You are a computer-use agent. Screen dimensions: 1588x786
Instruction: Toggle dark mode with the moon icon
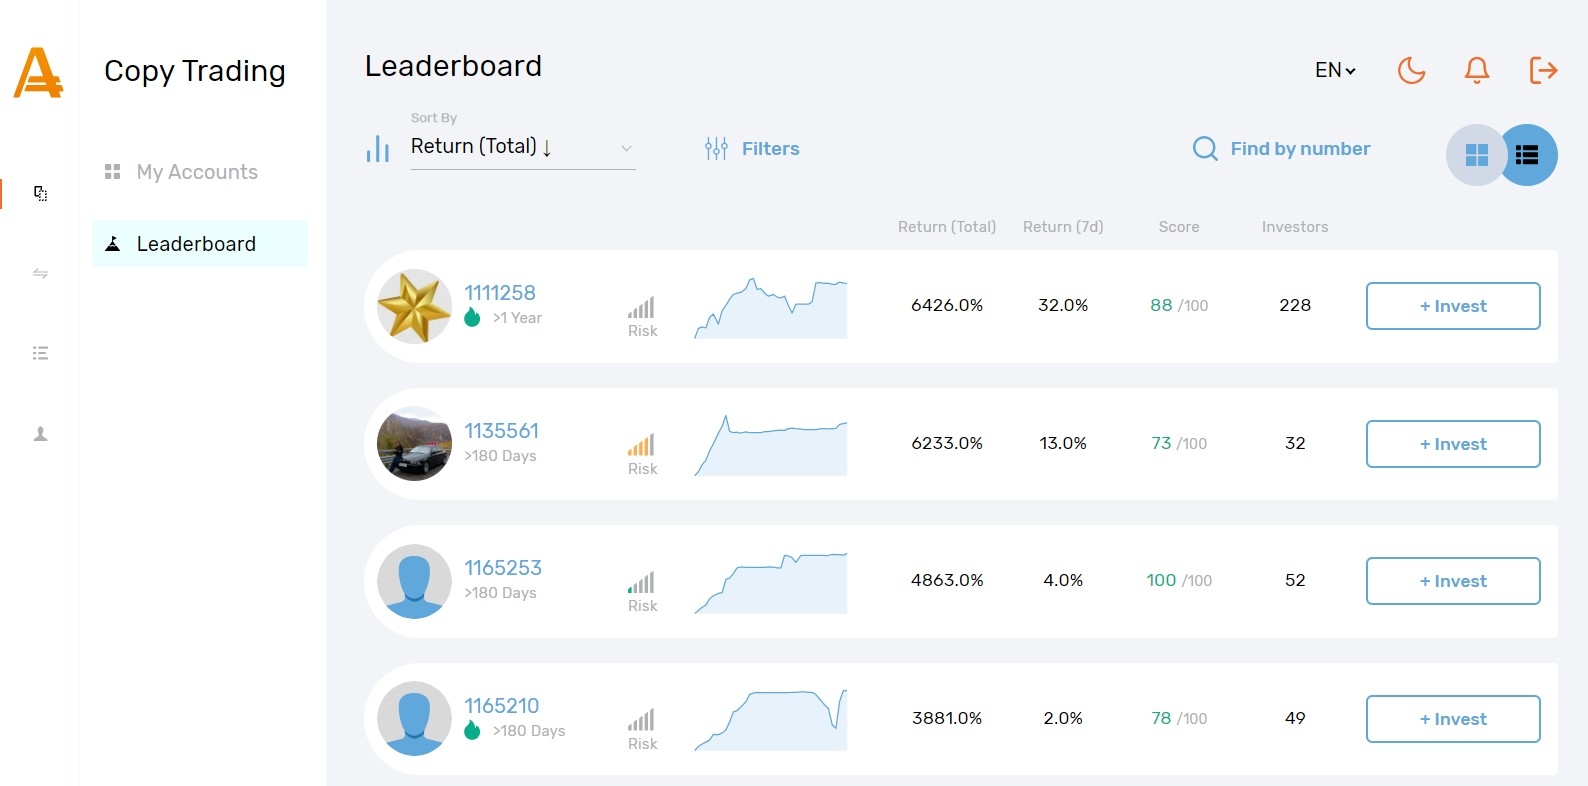1411,70
